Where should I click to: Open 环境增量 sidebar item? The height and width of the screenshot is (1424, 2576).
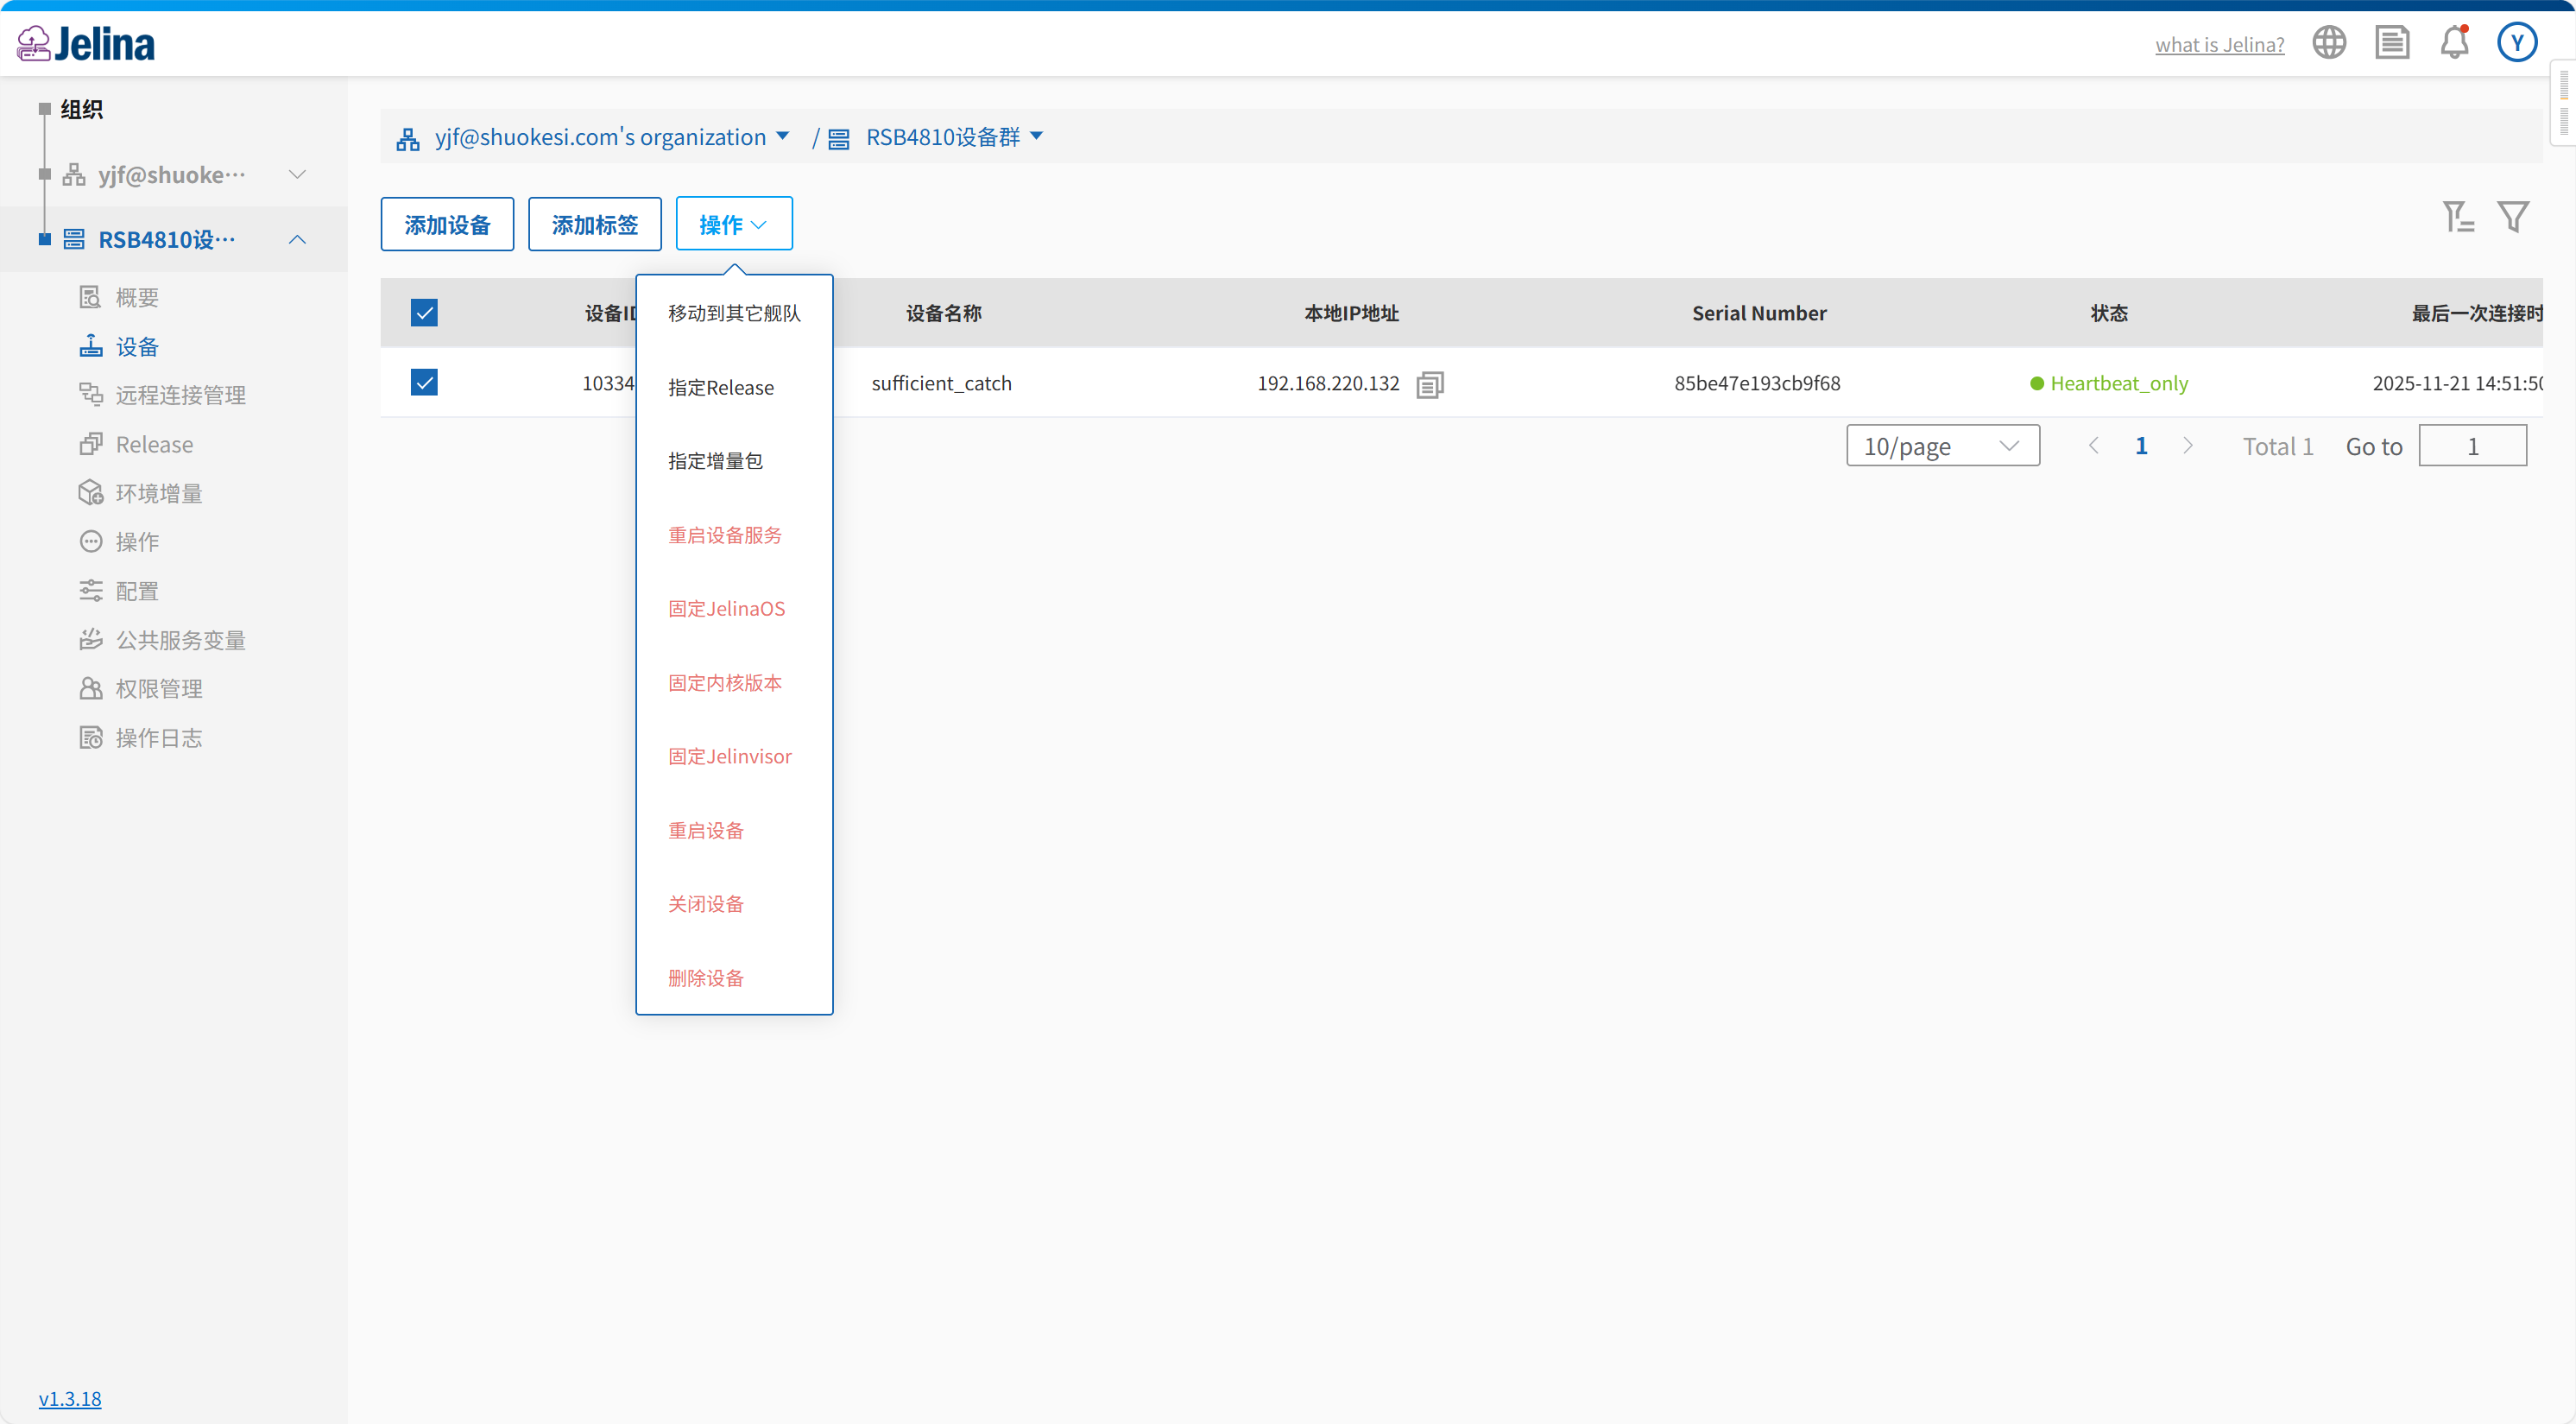tap(159, 493)
